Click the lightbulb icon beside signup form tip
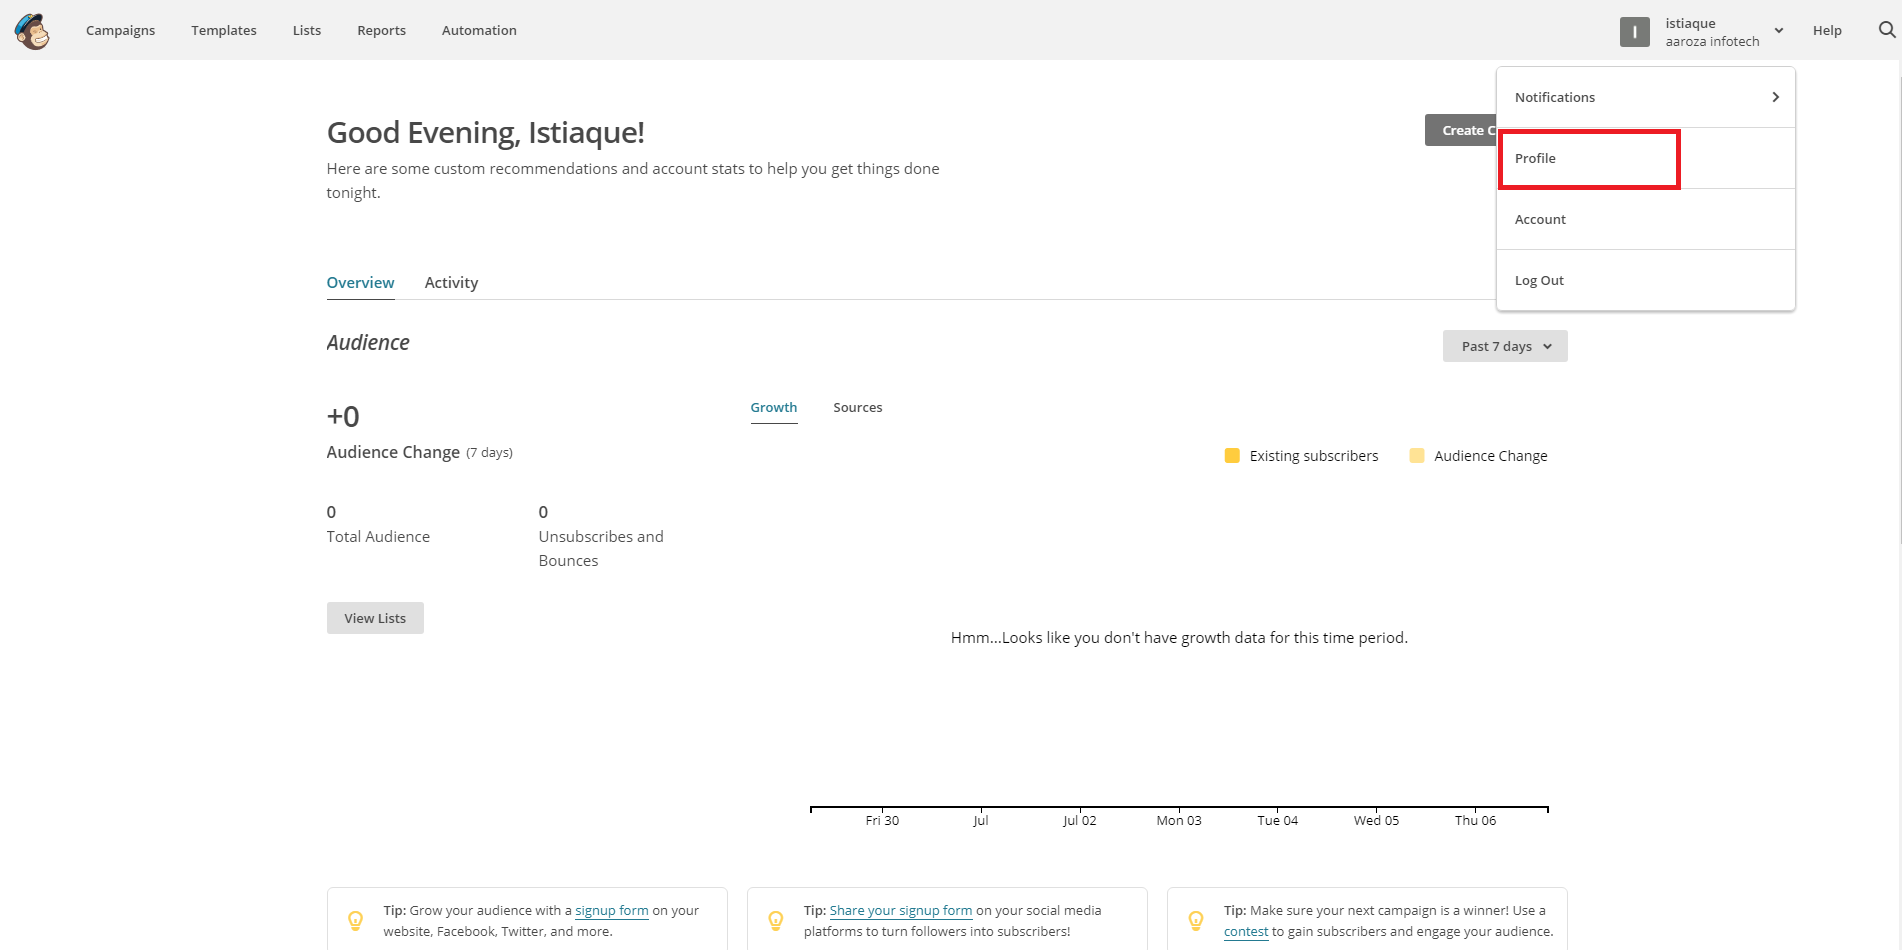Screen dimensions: 1902x950 click(x=355, y=920)
